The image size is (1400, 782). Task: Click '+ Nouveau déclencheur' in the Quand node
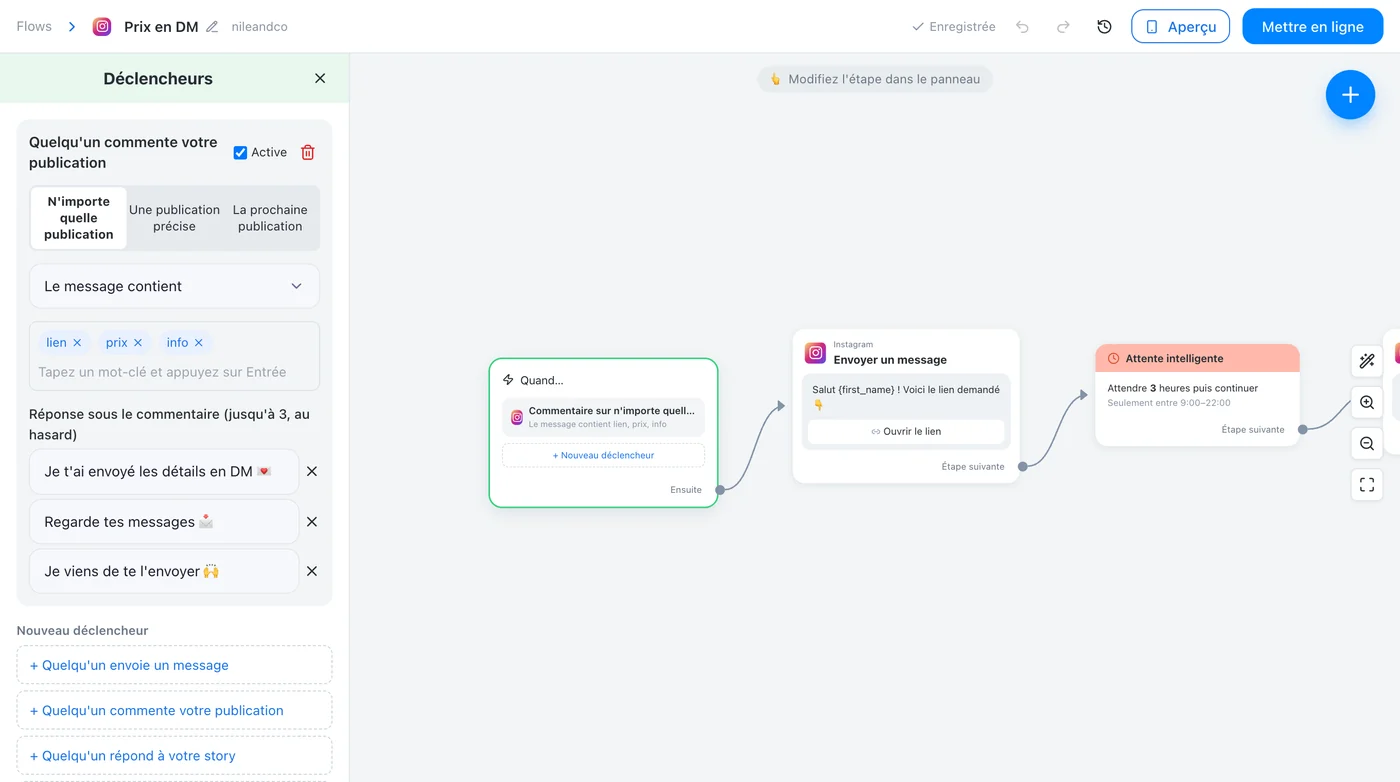pyautogui.click(x=603, y=455)
